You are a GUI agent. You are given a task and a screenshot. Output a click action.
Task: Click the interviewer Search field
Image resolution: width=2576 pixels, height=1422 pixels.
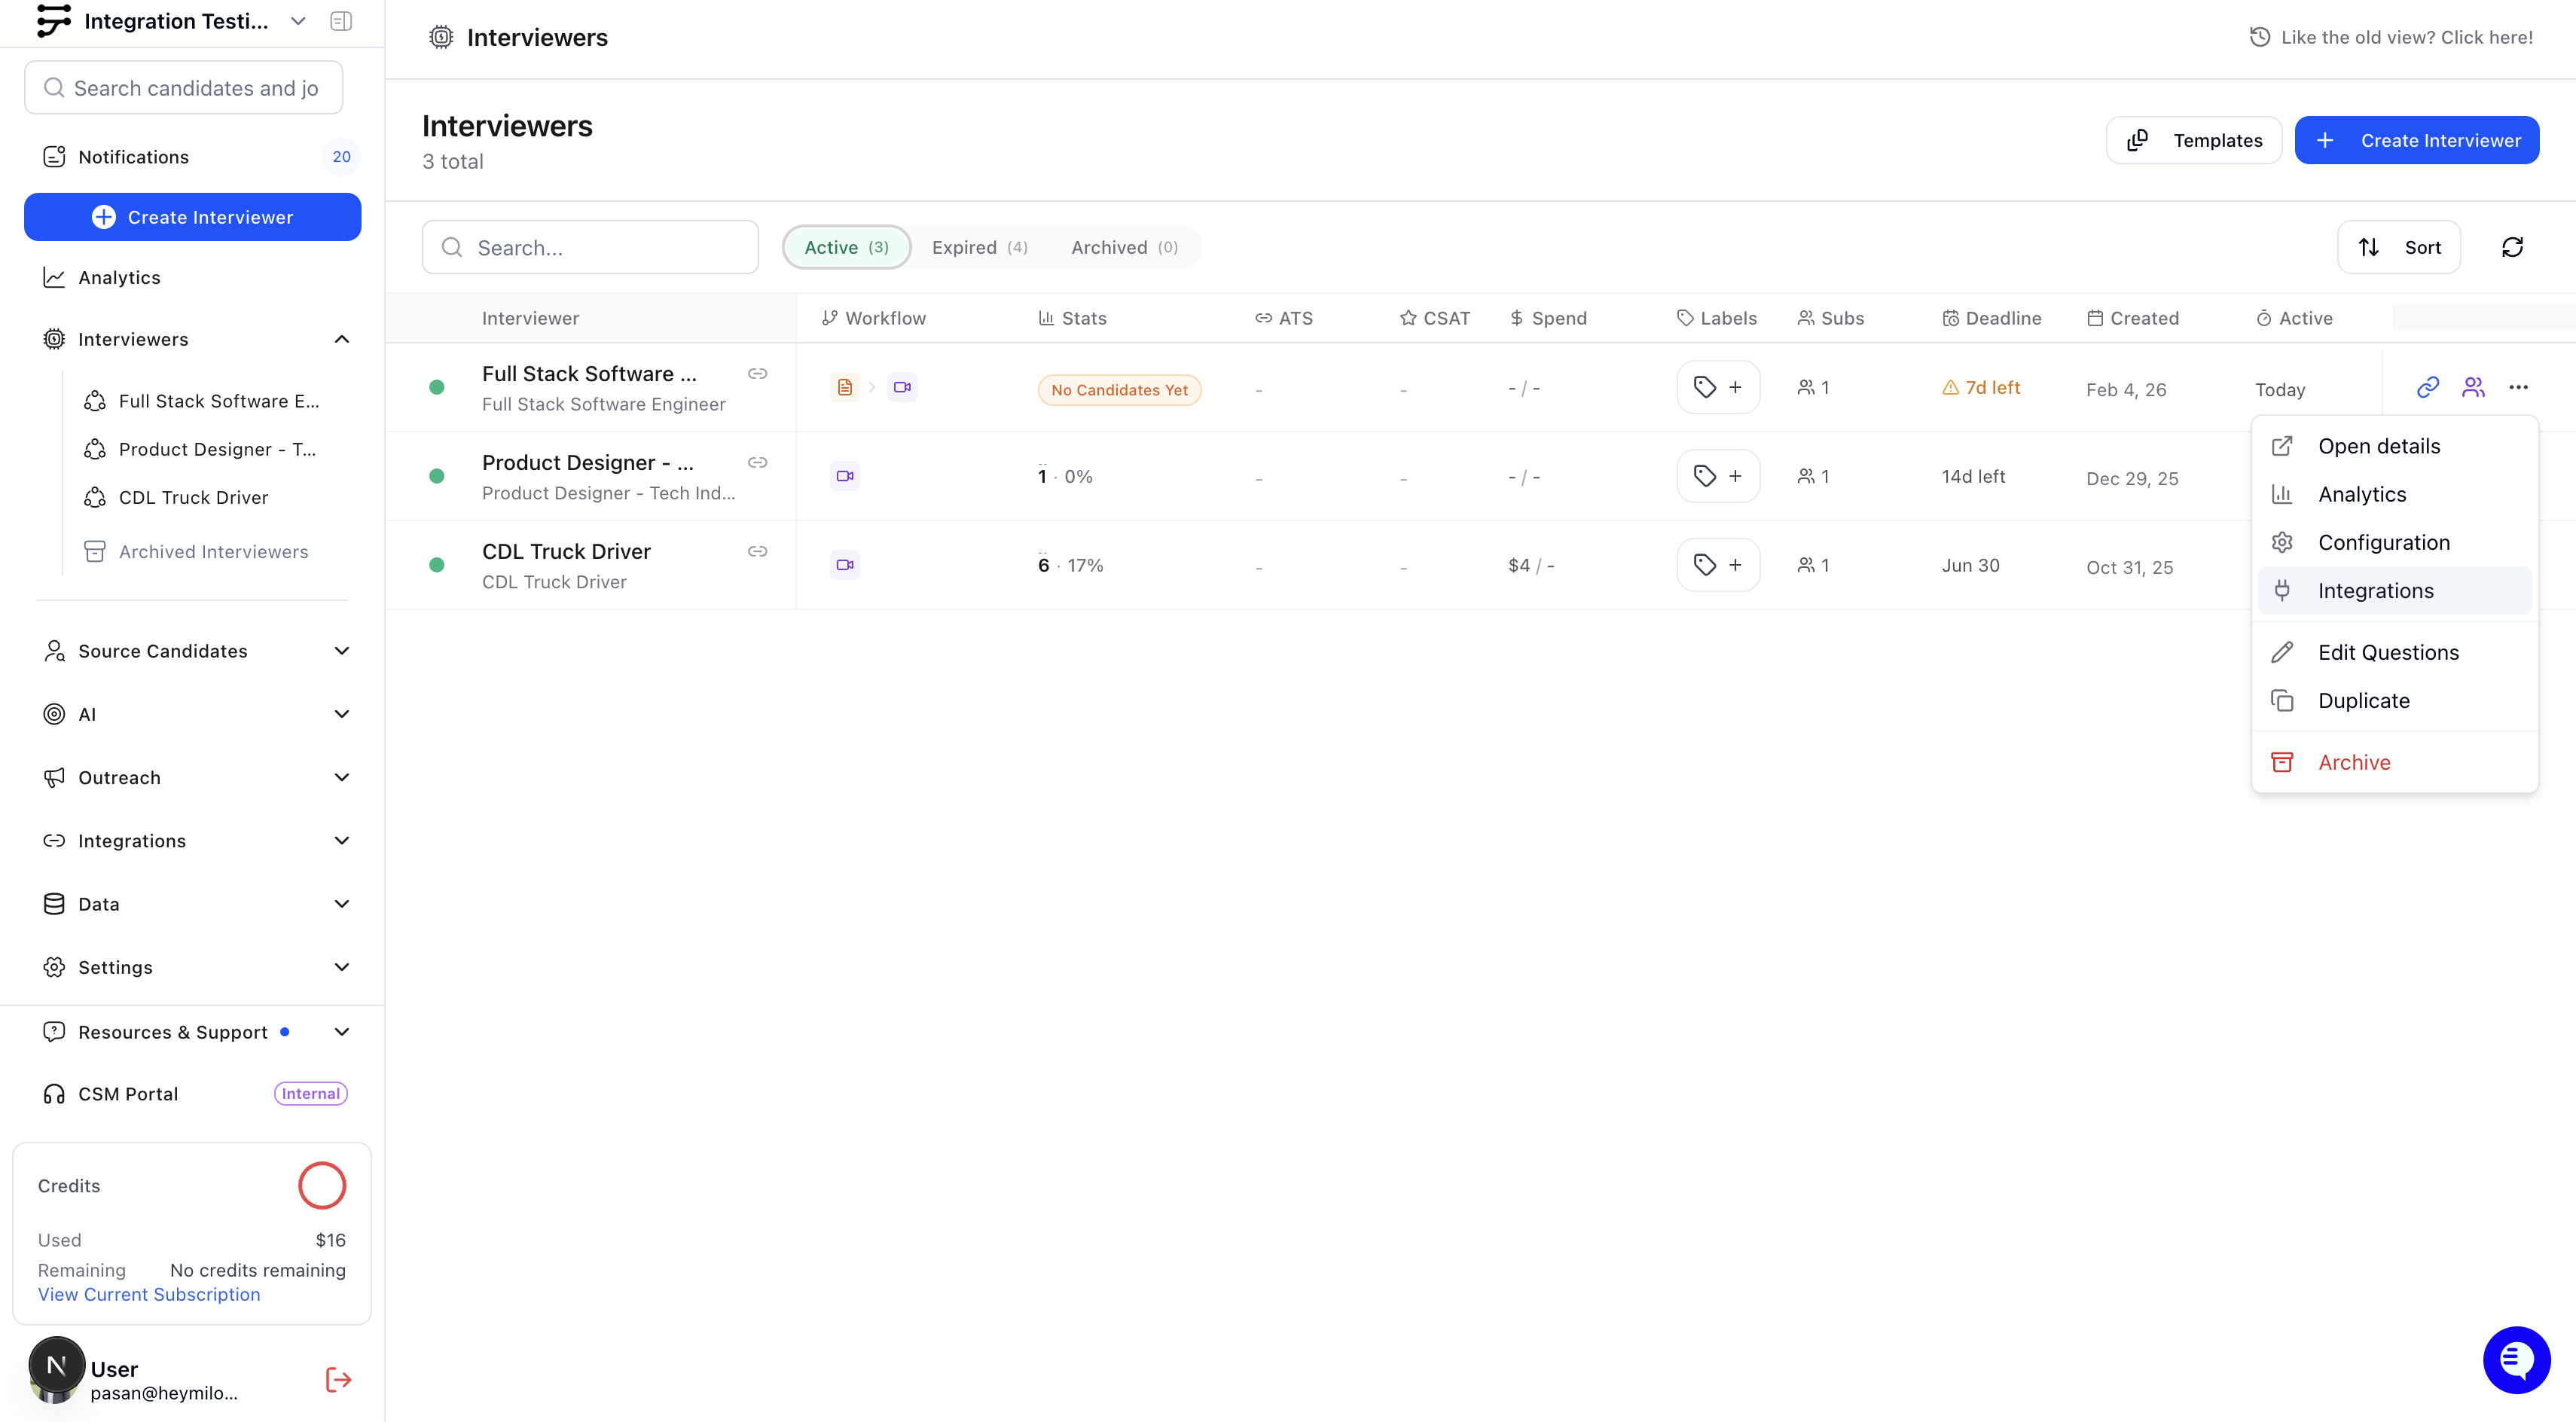(590, 247)
